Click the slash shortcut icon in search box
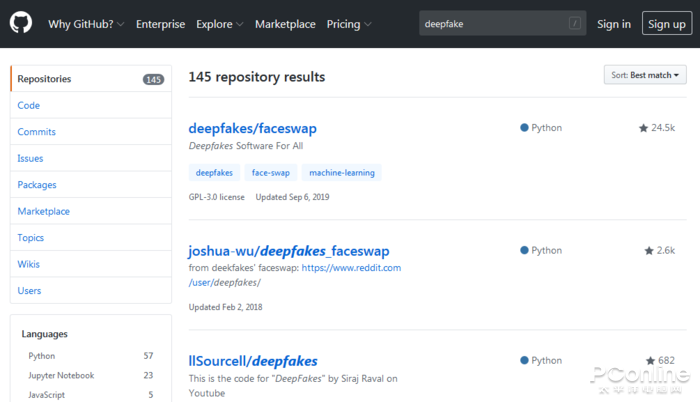 574,24
